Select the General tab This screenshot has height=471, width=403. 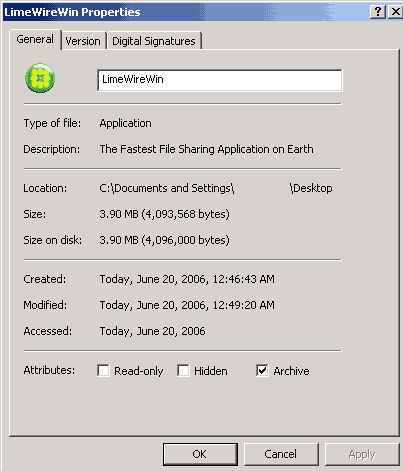click(x=35, y=39)
